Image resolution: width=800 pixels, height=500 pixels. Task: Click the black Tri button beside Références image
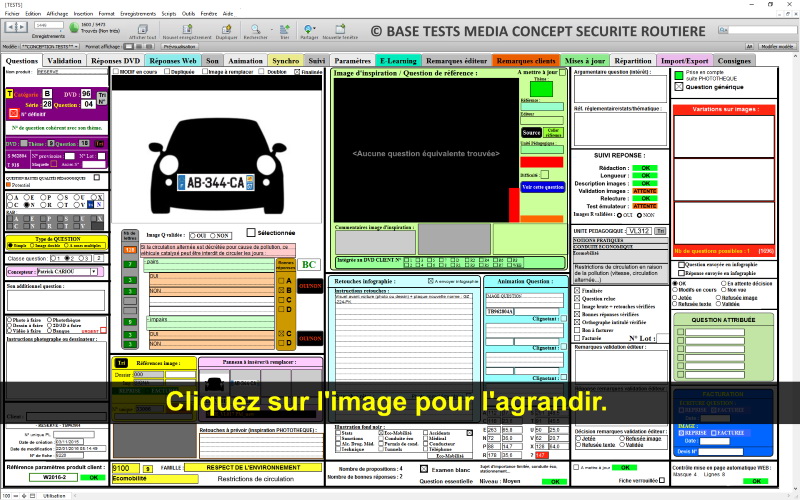click(x=121, y=363)
